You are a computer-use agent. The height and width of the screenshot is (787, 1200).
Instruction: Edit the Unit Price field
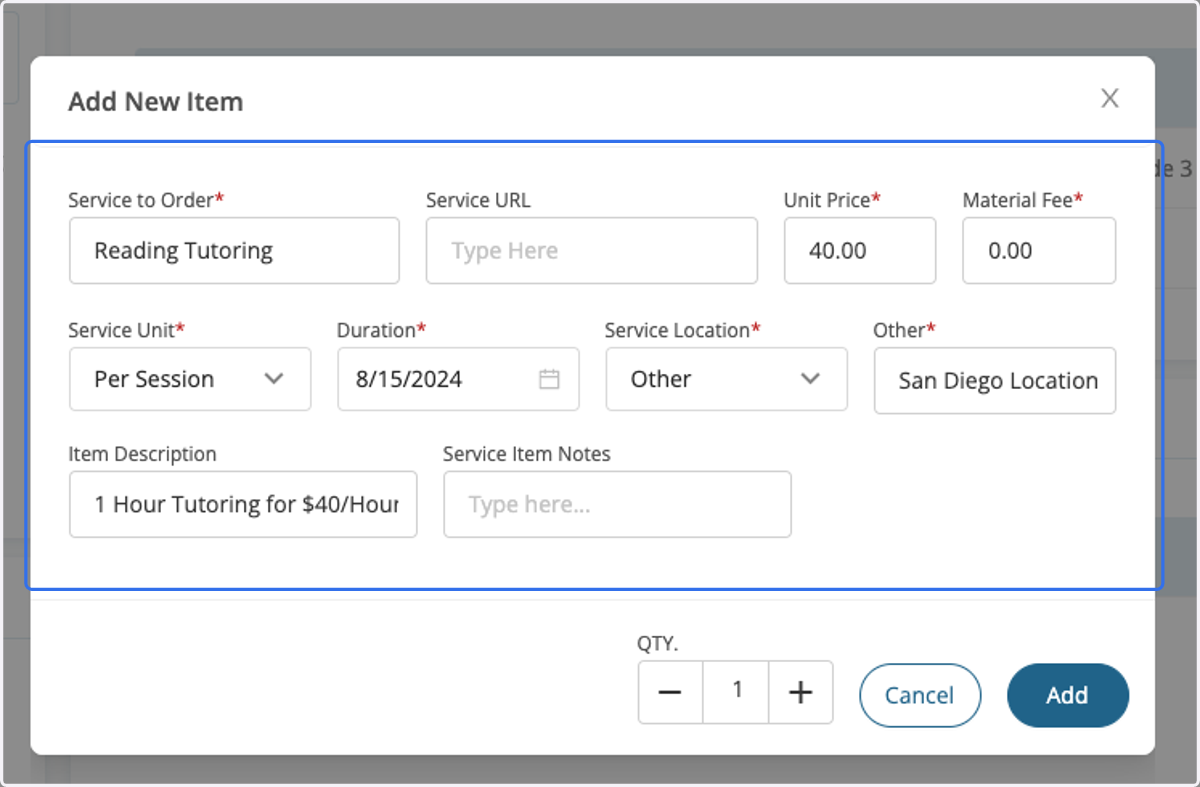(x=860, y=251)
